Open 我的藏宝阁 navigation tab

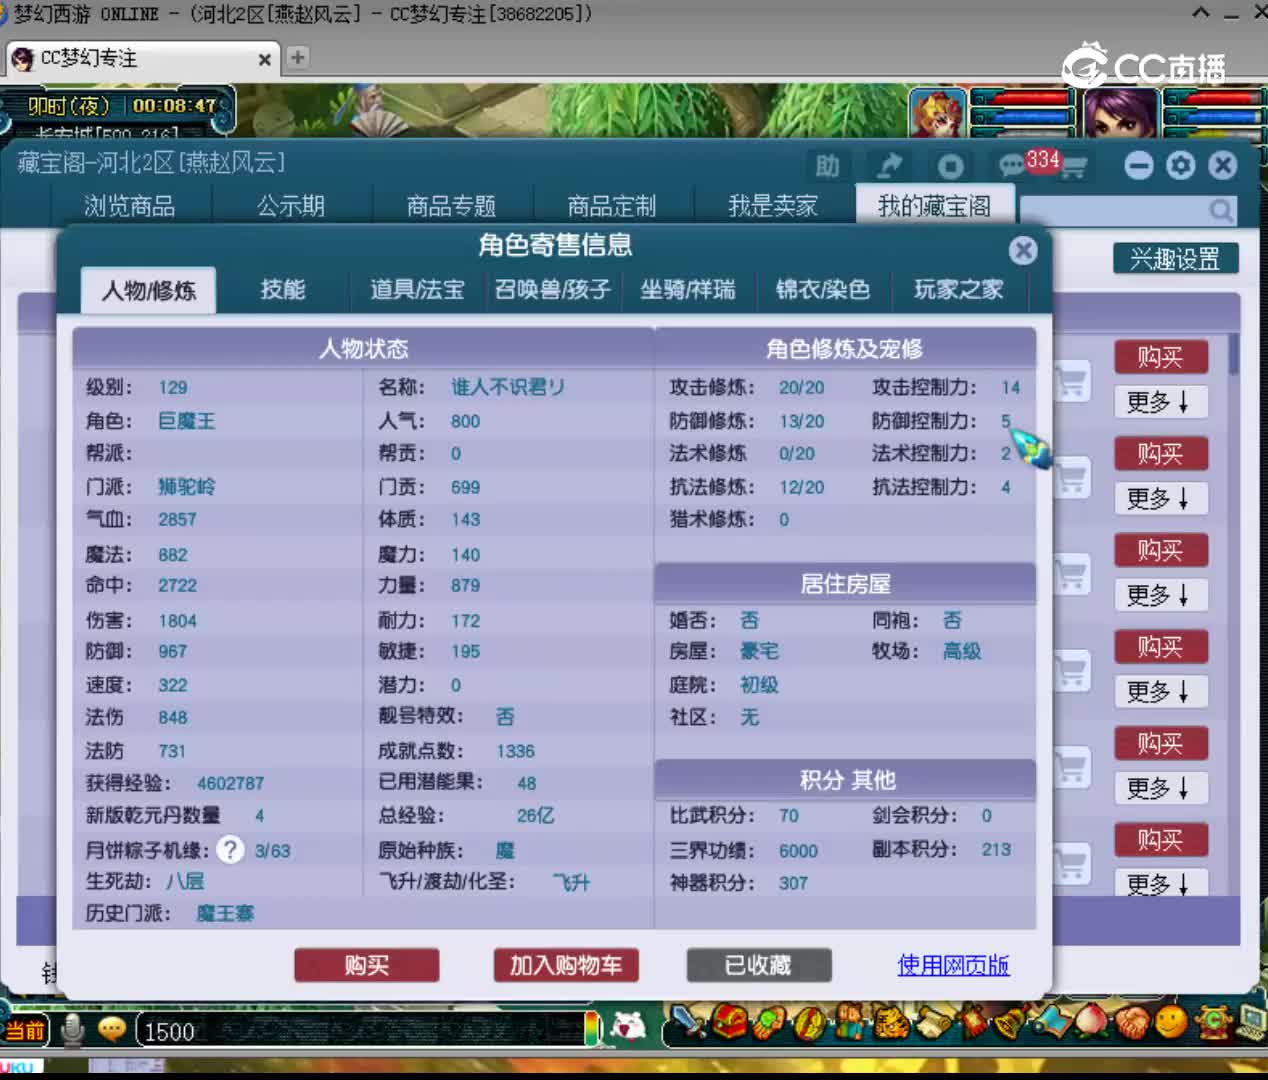click(x=935, y=206)
